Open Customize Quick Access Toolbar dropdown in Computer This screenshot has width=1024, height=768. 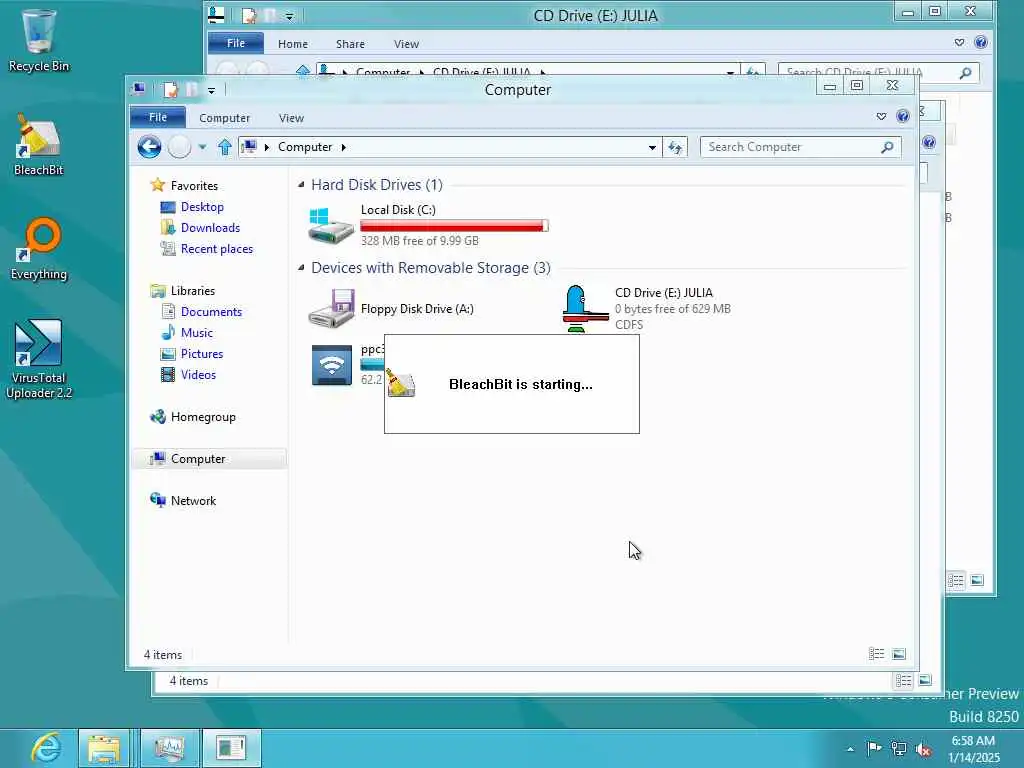[x=212, y=90]
